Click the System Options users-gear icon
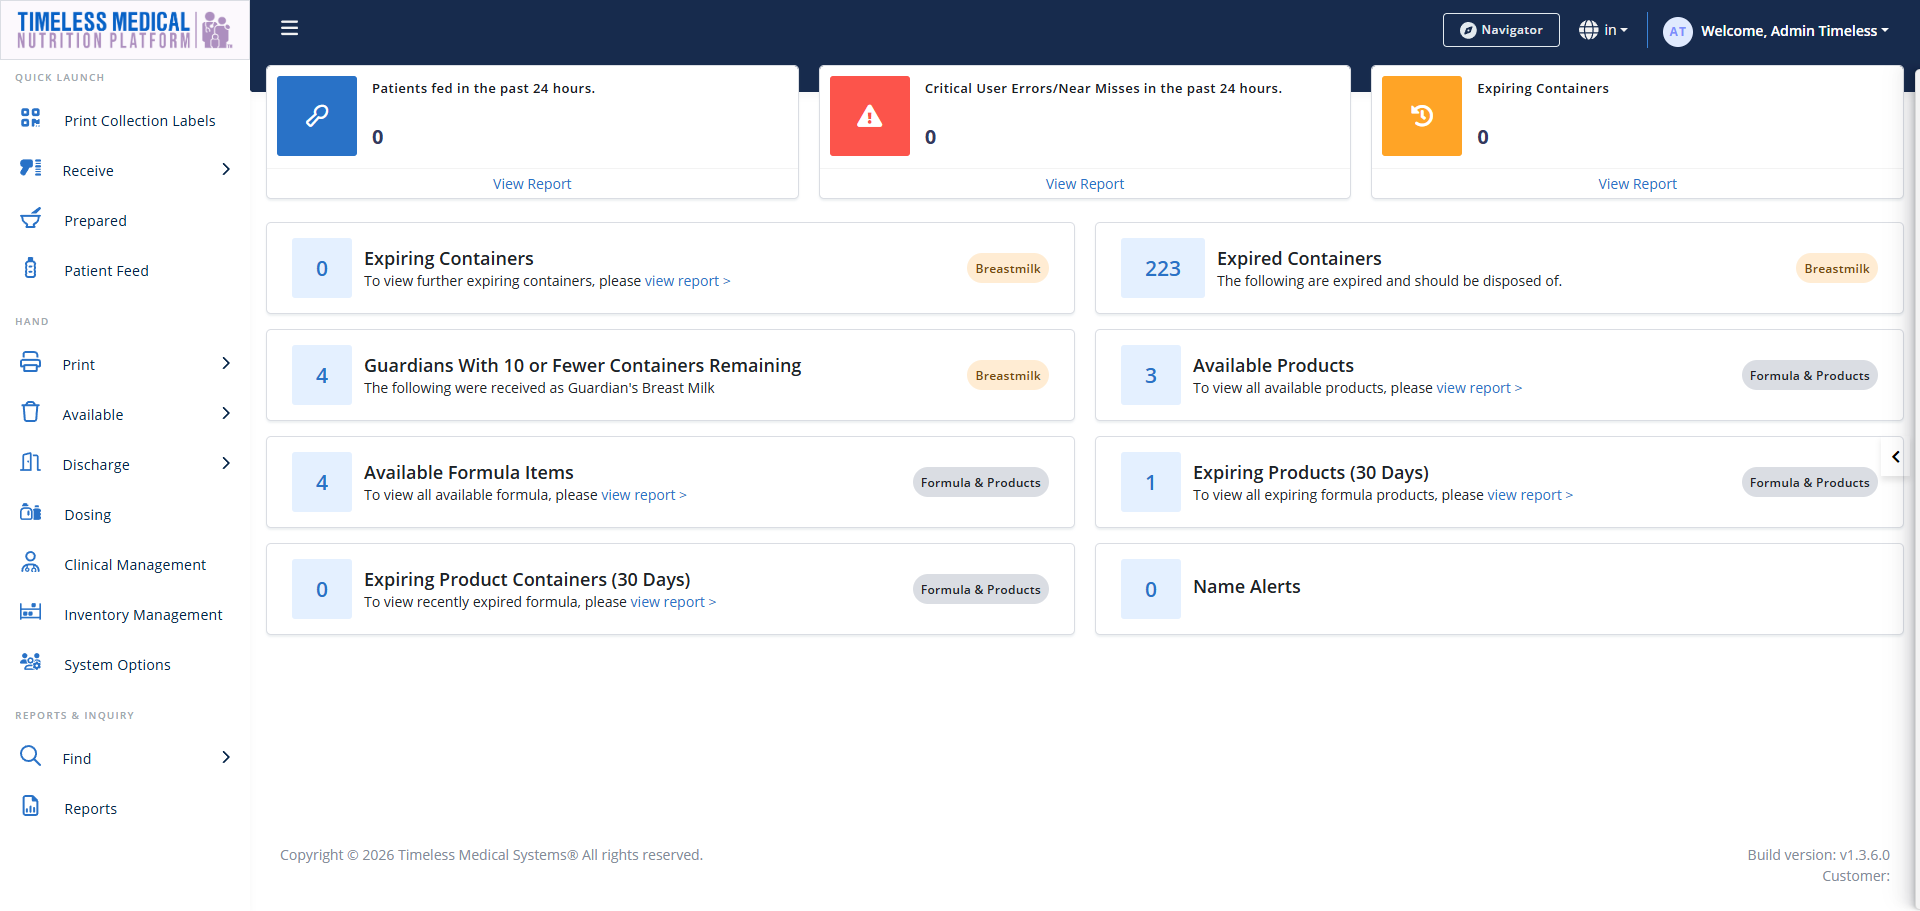Viewport: 1920px width, 911px height. click(x=31, y=662)
